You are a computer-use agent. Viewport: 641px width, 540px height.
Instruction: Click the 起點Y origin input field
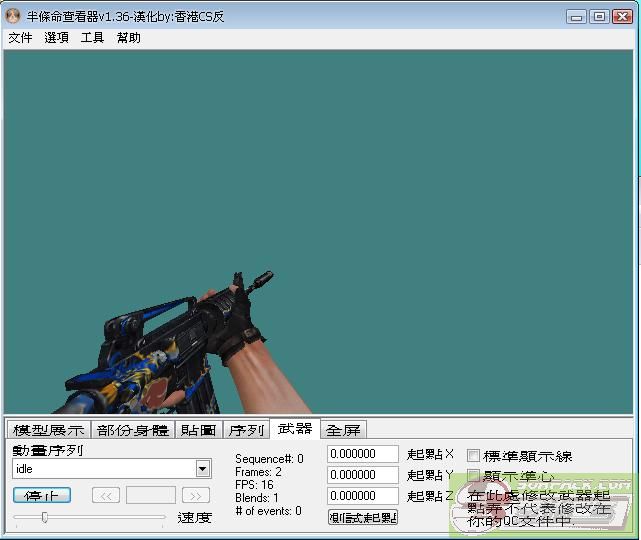coord(363,475)
